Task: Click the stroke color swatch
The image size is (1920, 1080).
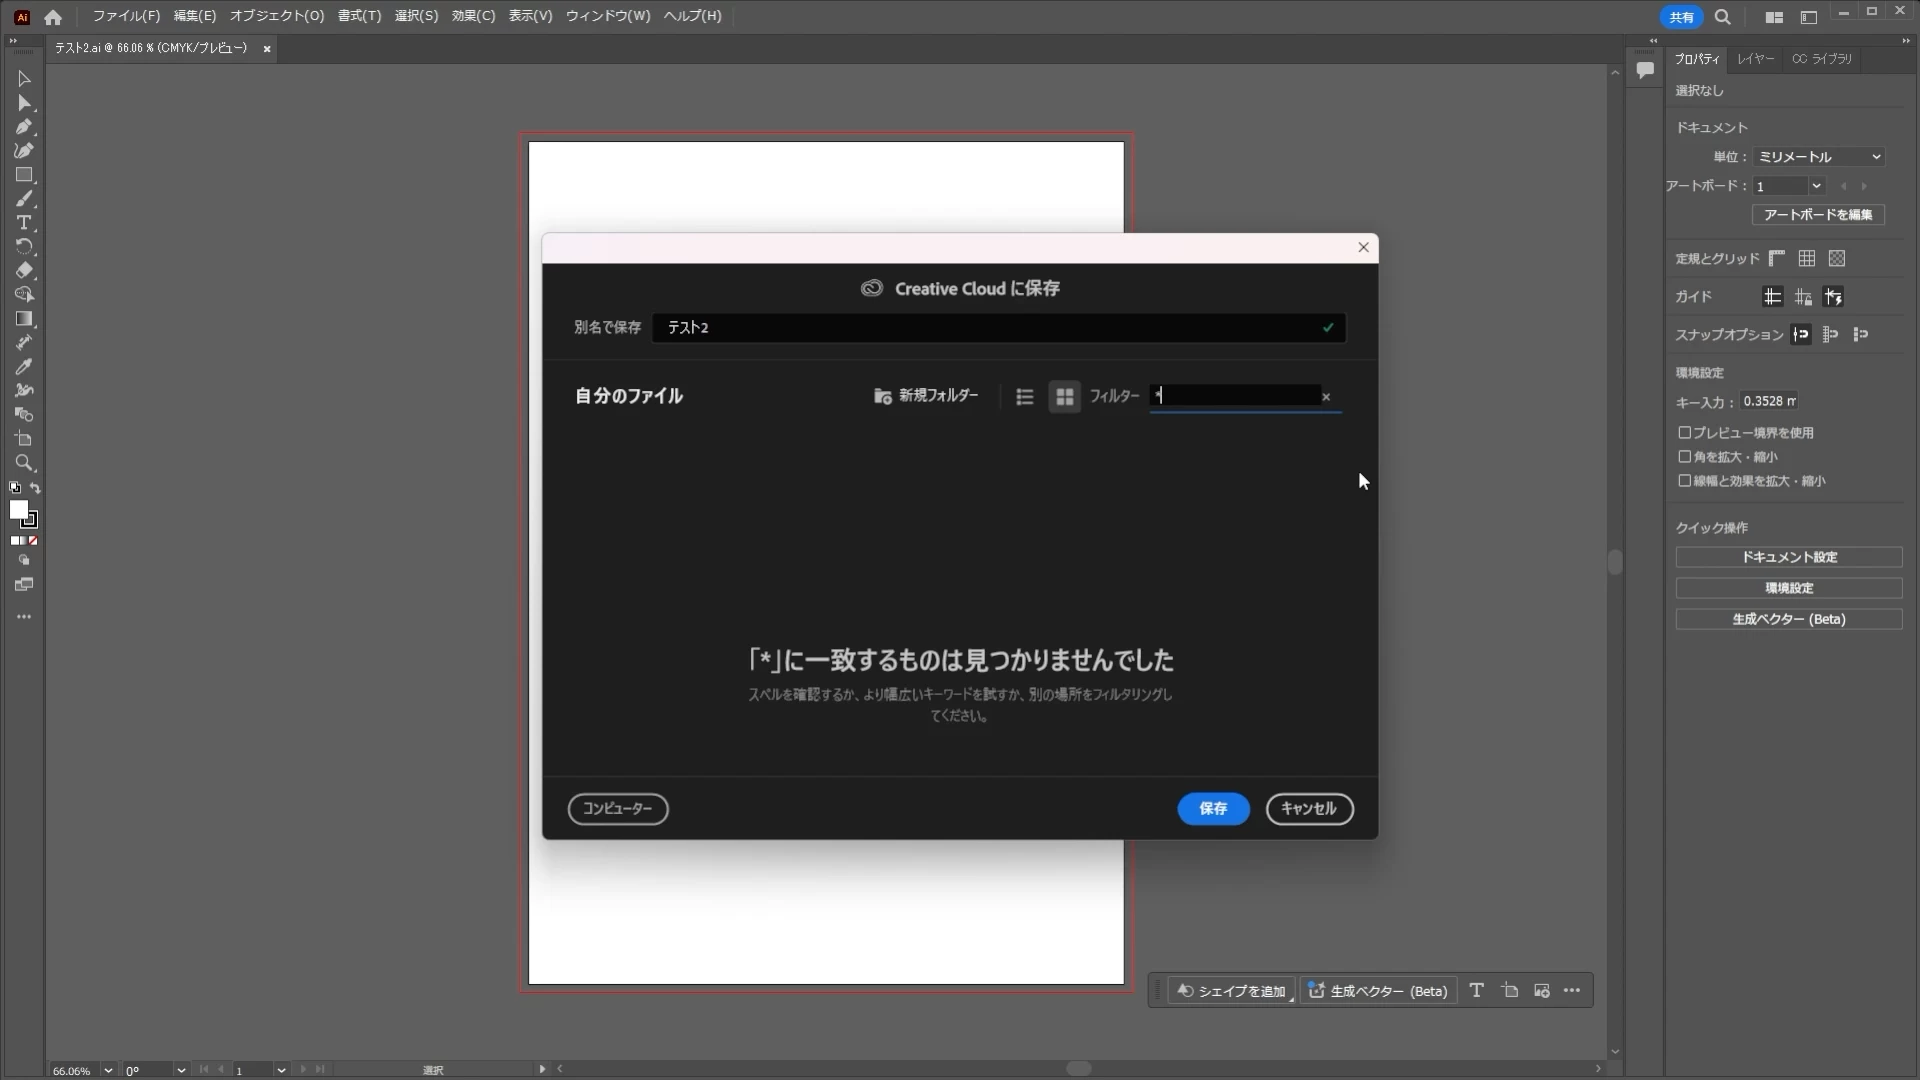Action: click(30, 520)
